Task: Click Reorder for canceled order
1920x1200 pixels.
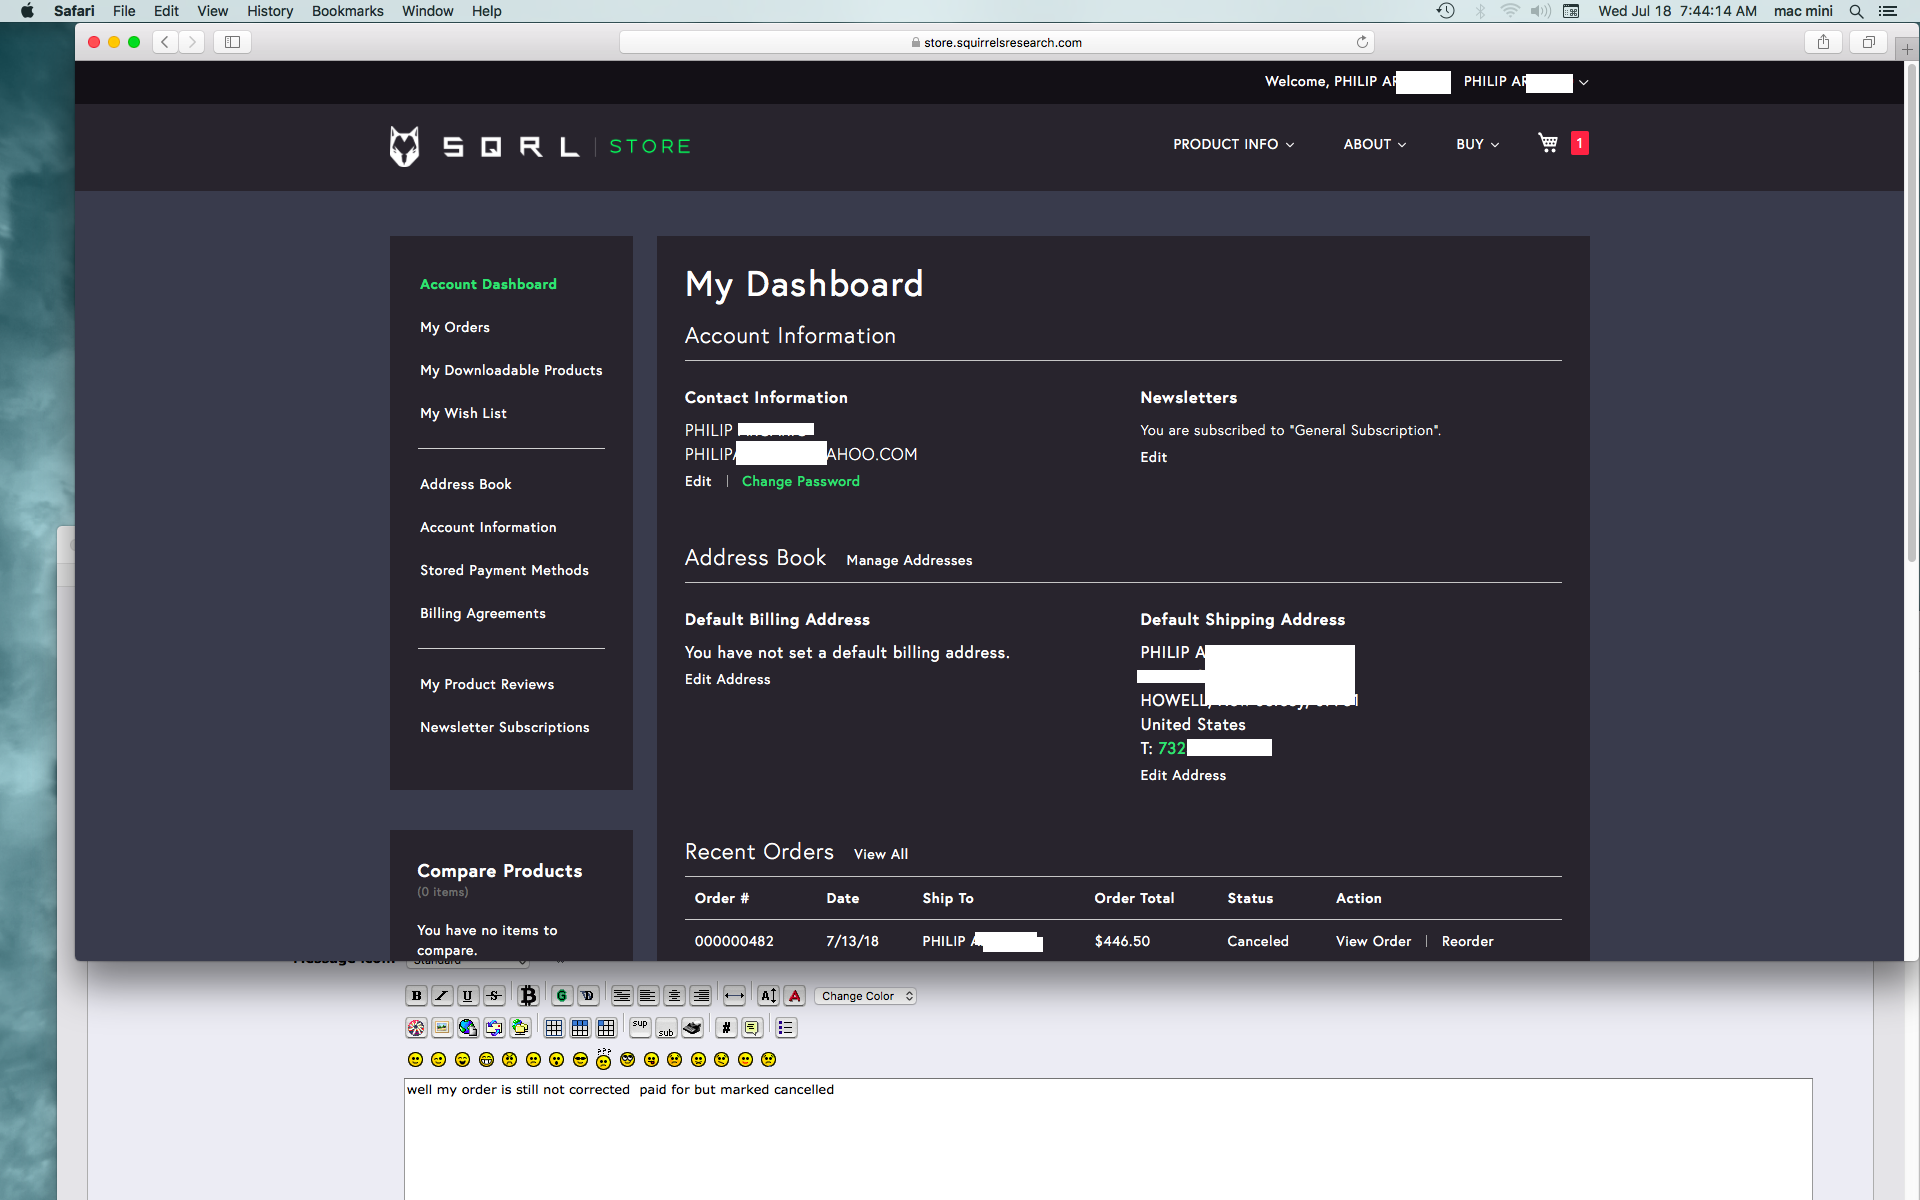Action: 1467,941
